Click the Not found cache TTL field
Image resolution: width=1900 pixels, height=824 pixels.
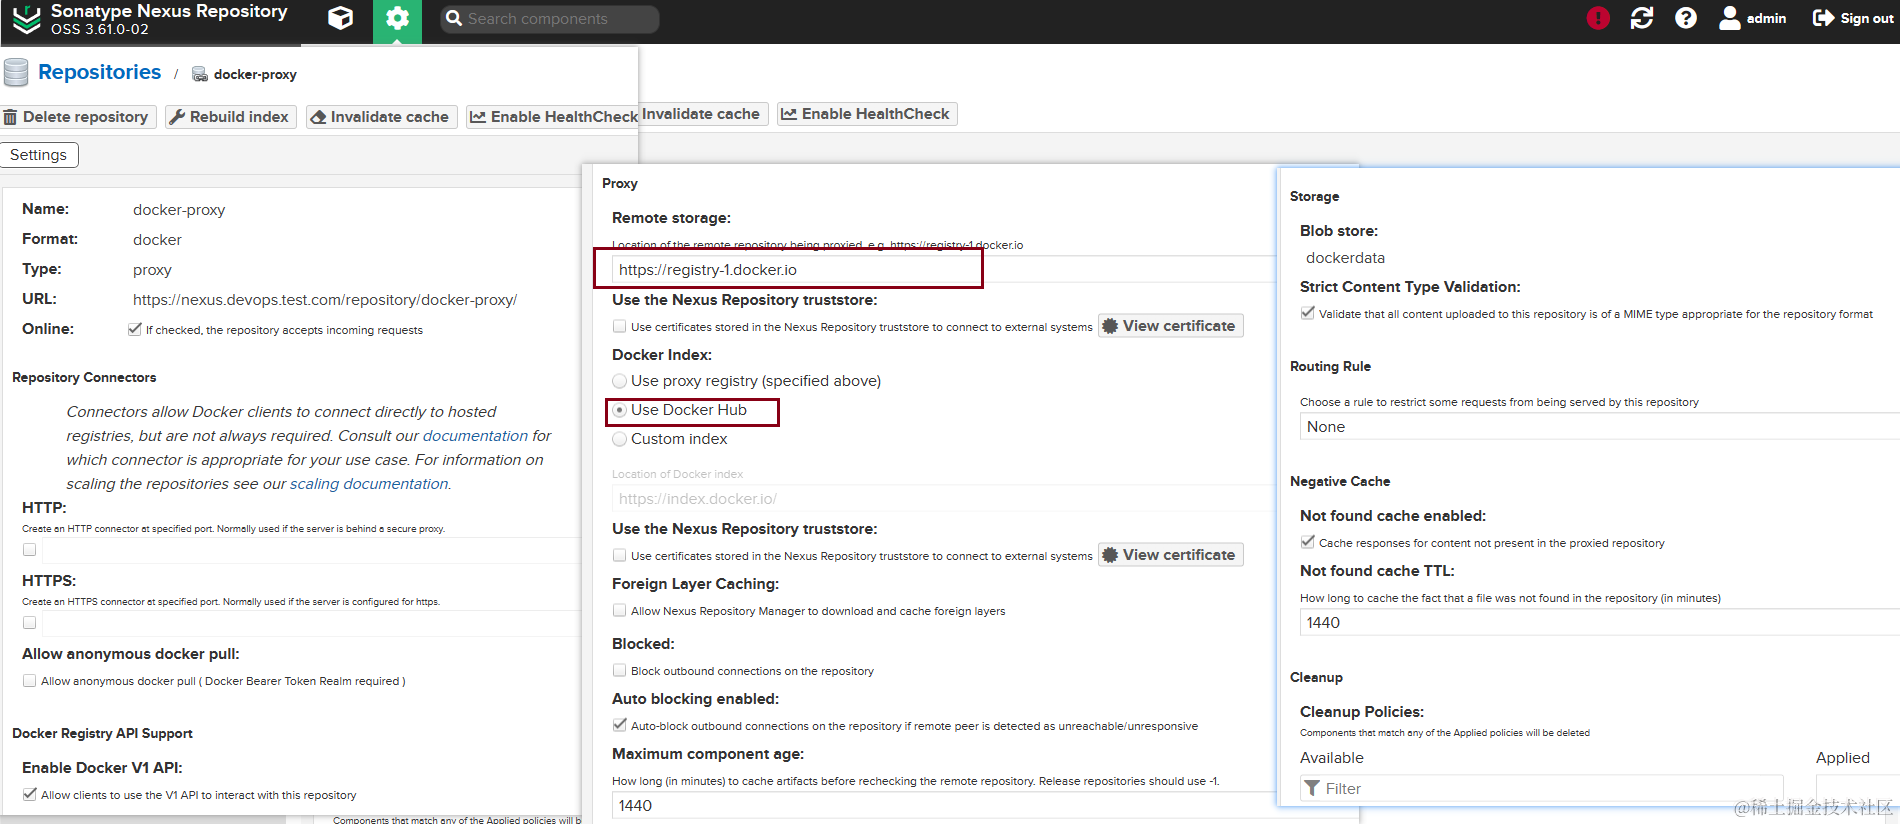click(1600, 622)
